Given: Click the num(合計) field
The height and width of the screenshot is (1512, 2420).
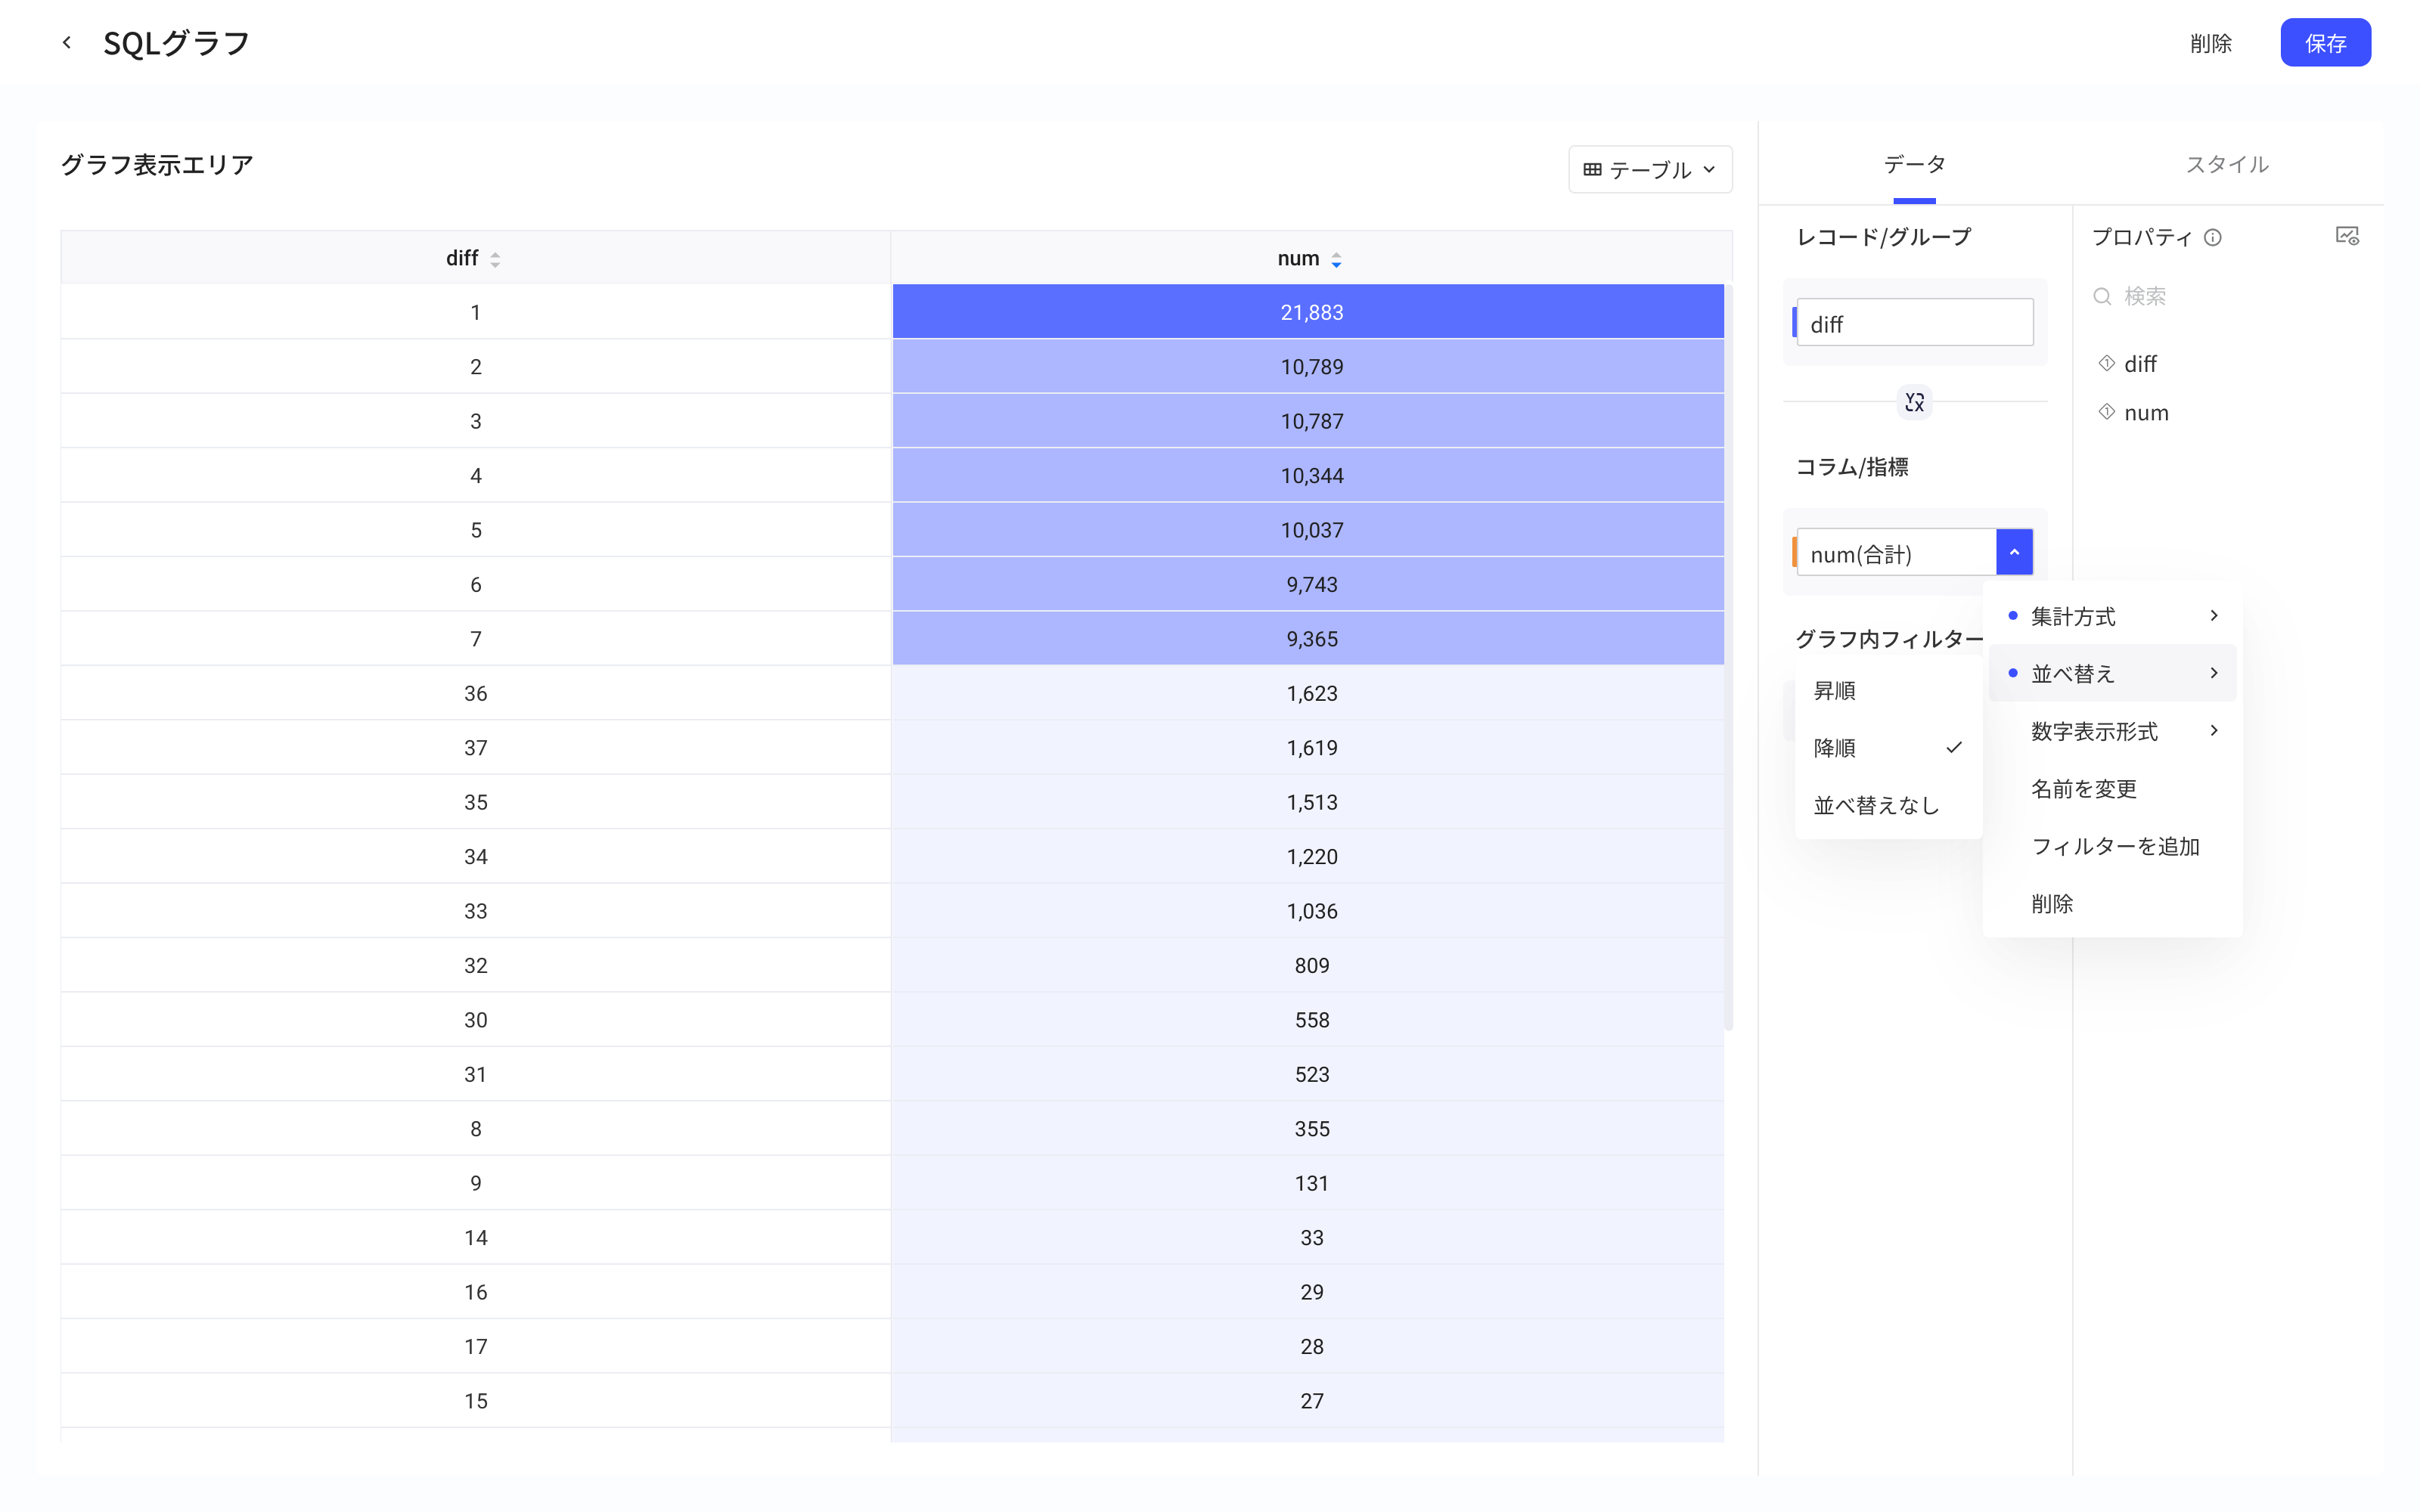Looking at the screenshot, I should pos(1896,552).
